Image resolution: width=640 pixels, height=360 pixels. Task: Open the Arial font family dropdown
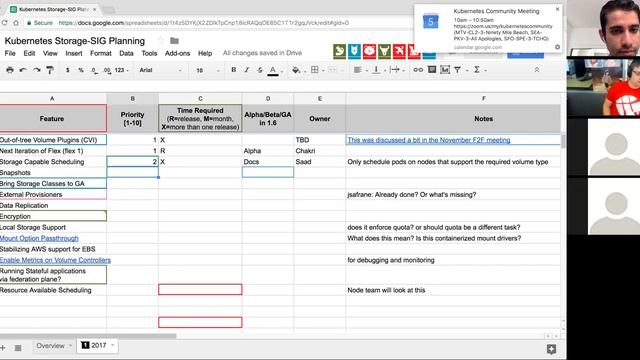160,70
